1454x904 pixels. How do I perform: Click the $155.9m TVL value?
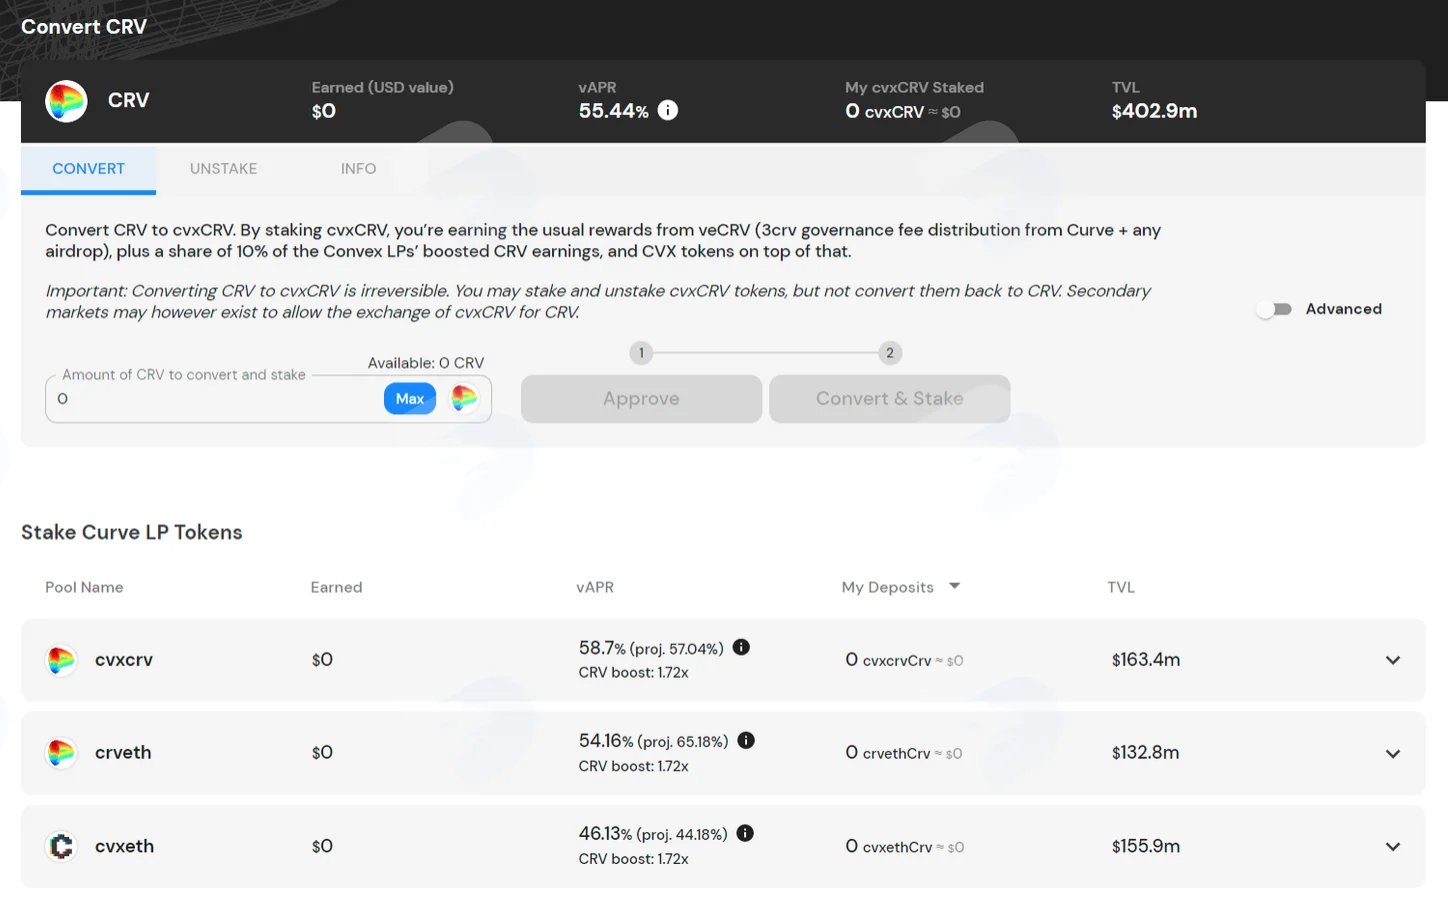(1146, 846)
